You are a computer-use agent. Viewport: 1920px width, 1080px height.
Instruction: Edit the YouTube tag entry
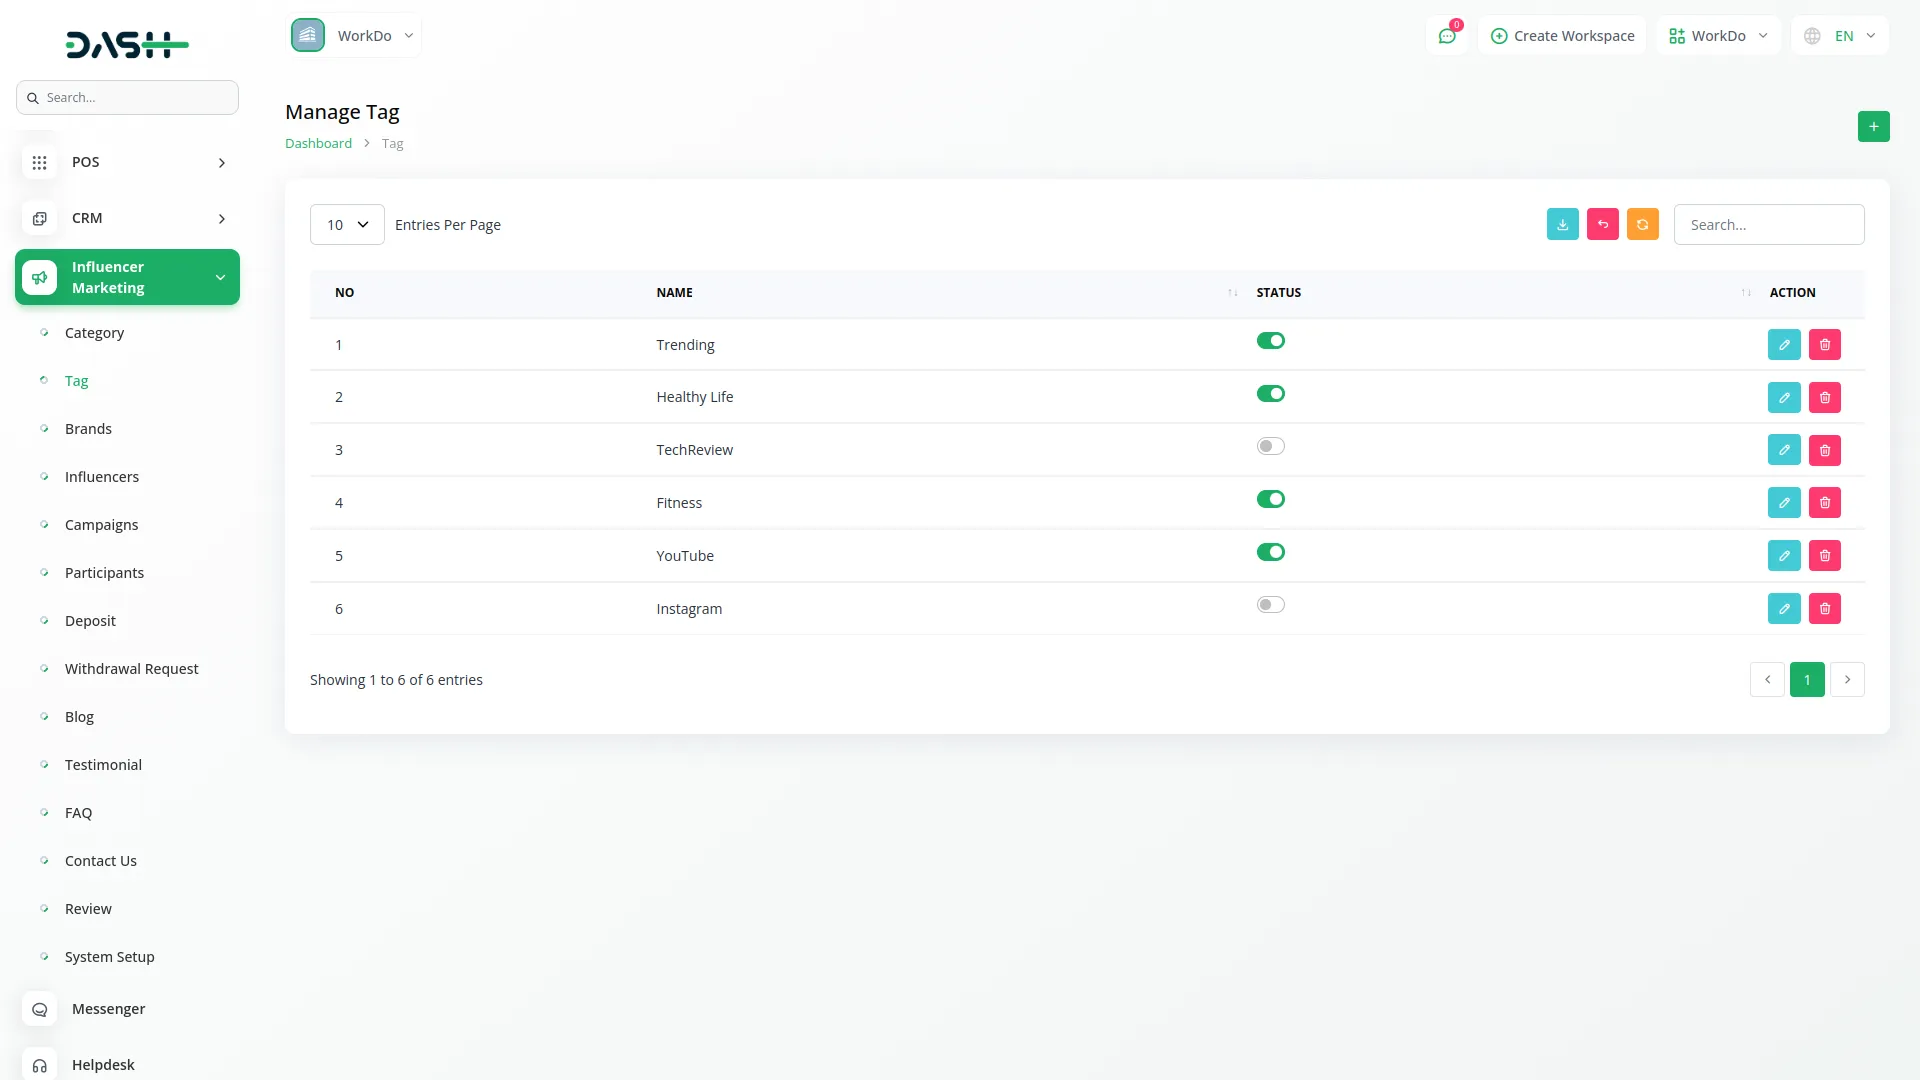1783,555
